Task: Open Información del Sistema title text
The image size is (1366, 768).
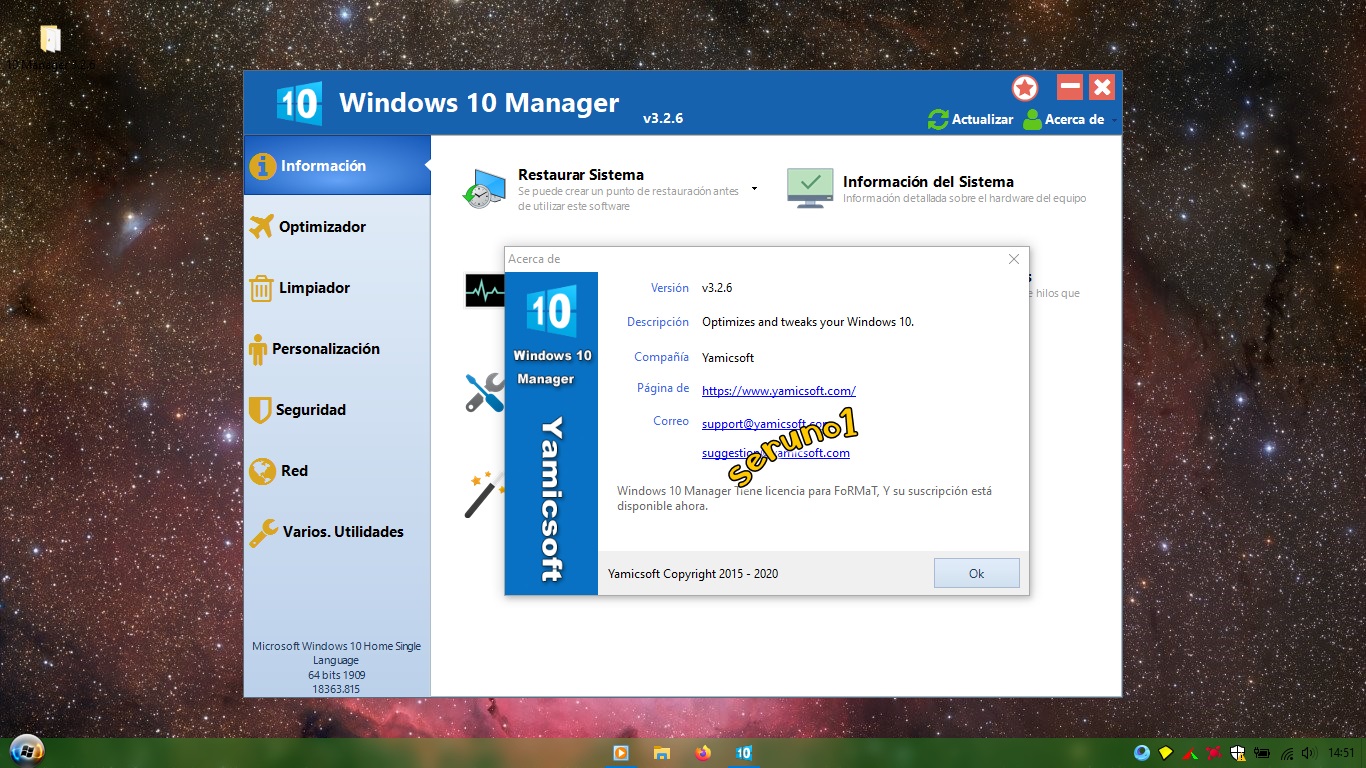Action: click(928, 181)
